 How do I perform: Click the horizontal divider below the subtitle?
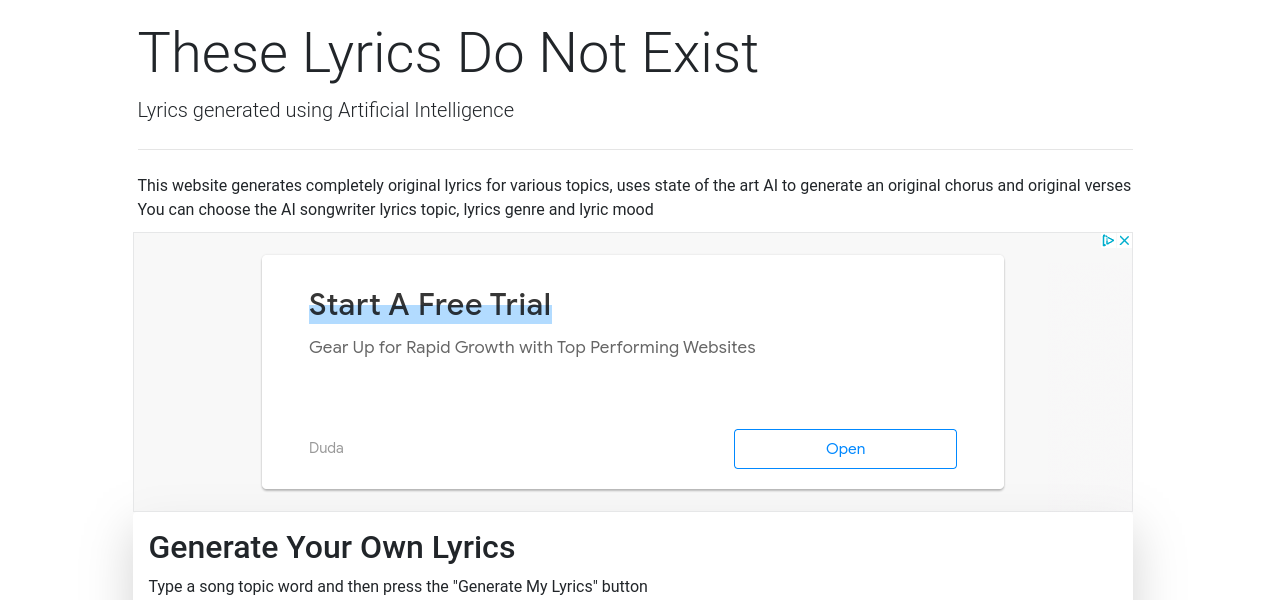635,150
